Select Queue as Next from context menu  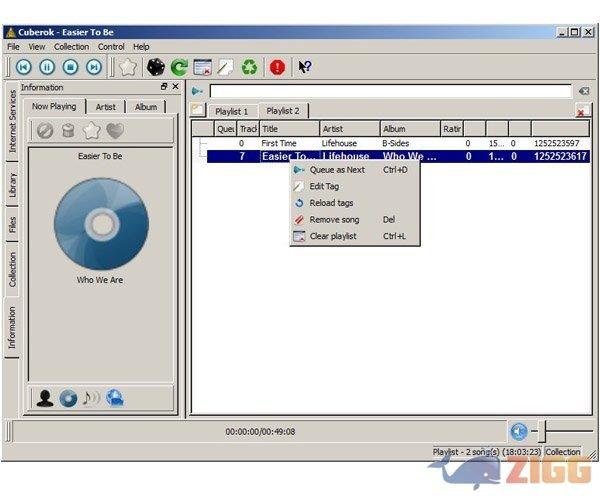(x=336, y=170)
